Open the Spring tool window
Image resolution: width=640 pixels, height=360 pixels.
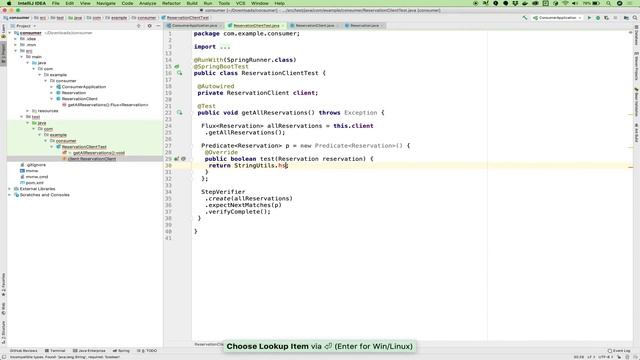point(121,351)
